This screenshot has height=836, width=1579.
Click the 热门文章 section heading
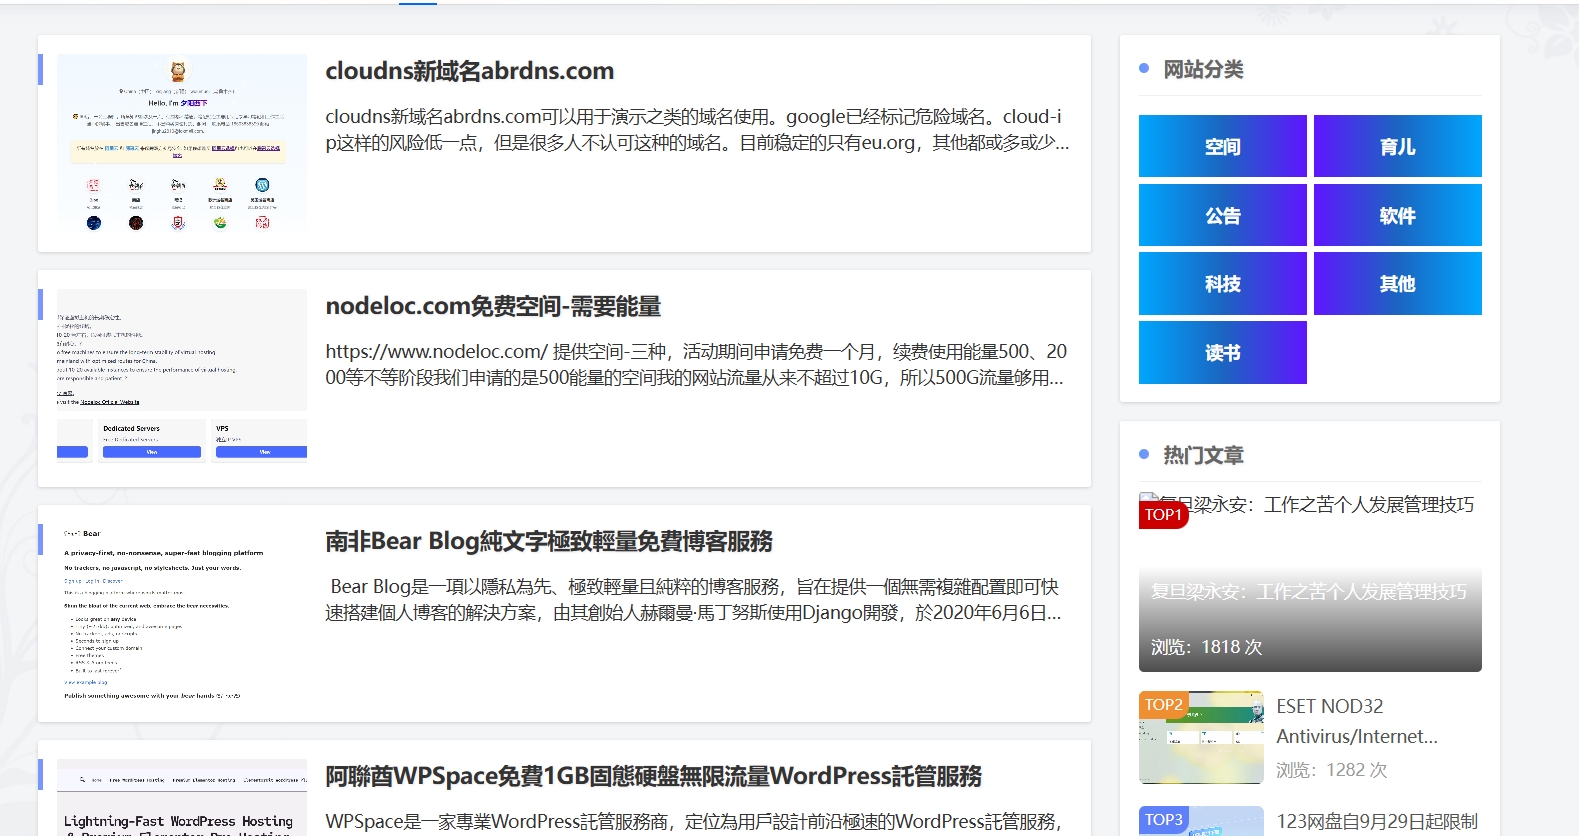coord(1203,455)
